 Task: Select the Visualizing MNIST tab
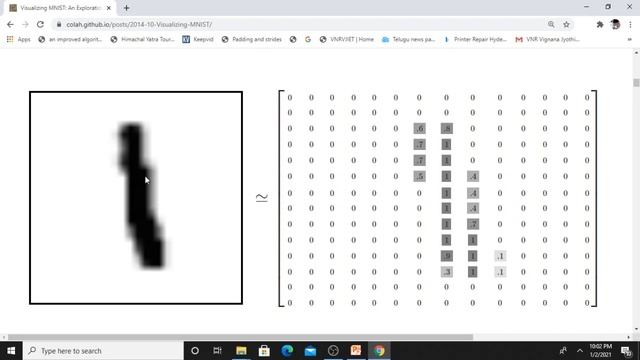tap(60, 8)
